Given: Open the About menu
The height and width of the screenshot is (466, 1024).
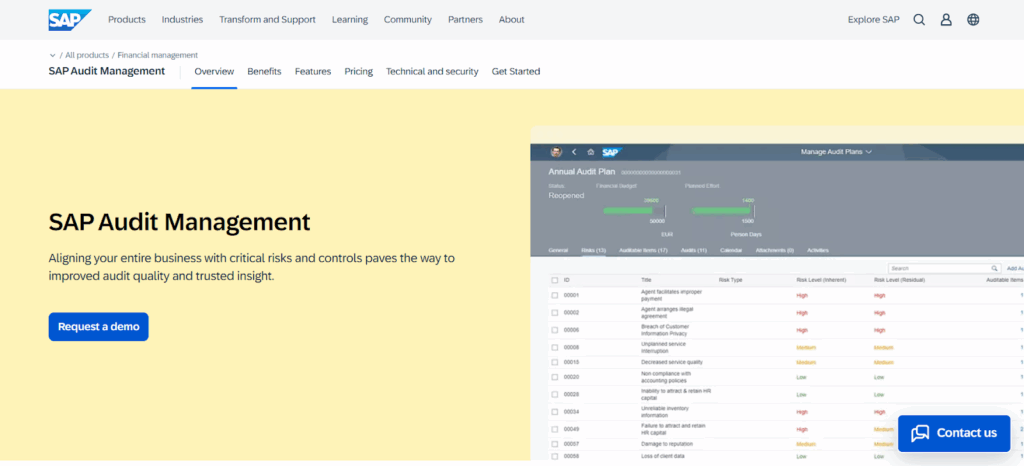Looking at the screenshot, I should (511, 20).
